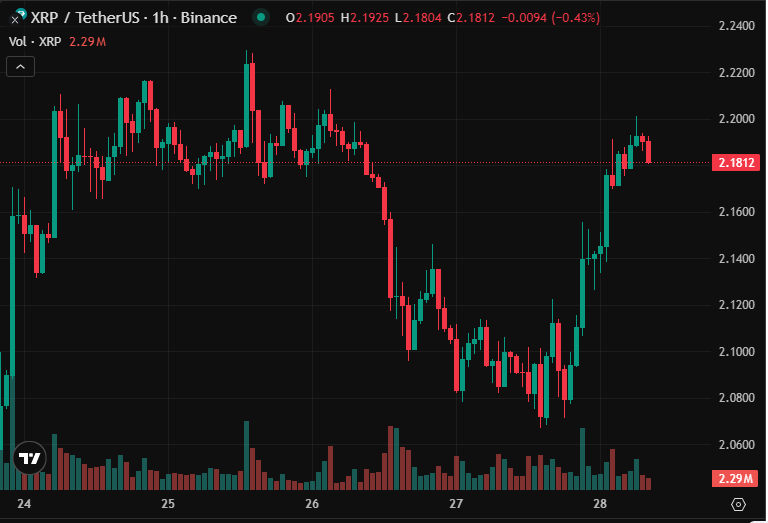The width and height of the screenshot is (768, 523).
Task: Click the 2.1812 current price label
Action: click(736, 163)
